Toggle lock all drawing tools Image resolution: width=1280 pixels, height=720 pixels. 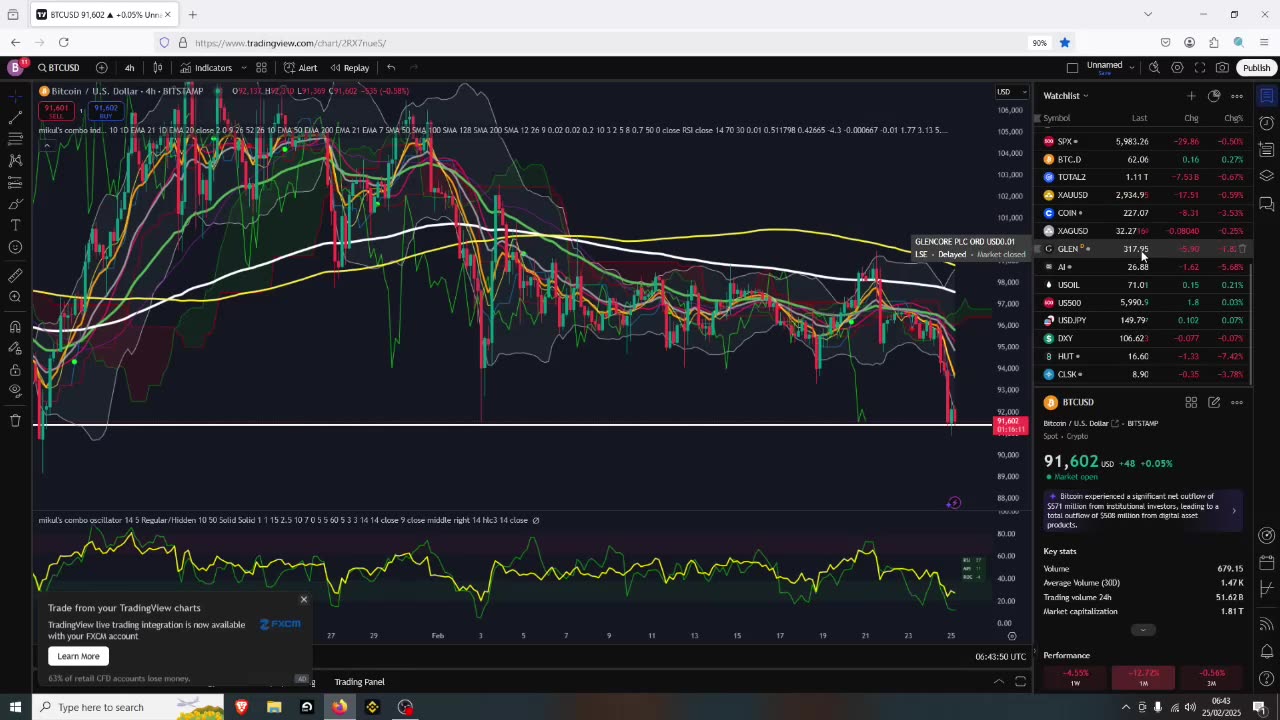click(15, 370)
